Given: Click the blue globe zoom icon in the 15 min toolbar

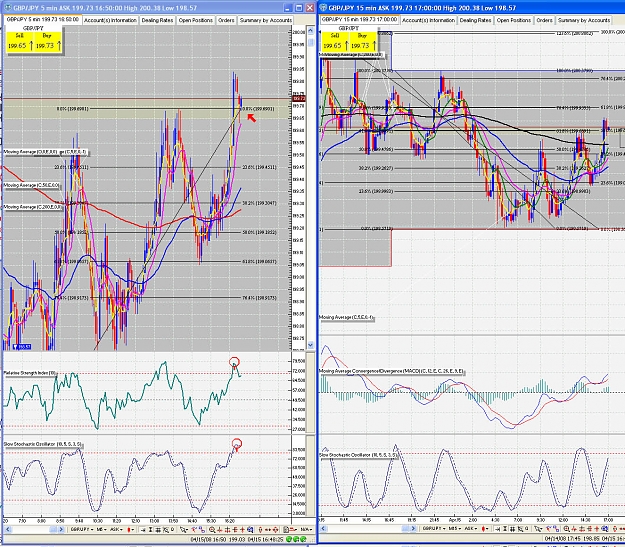Looking at the screenshot, I should [605, 529].
